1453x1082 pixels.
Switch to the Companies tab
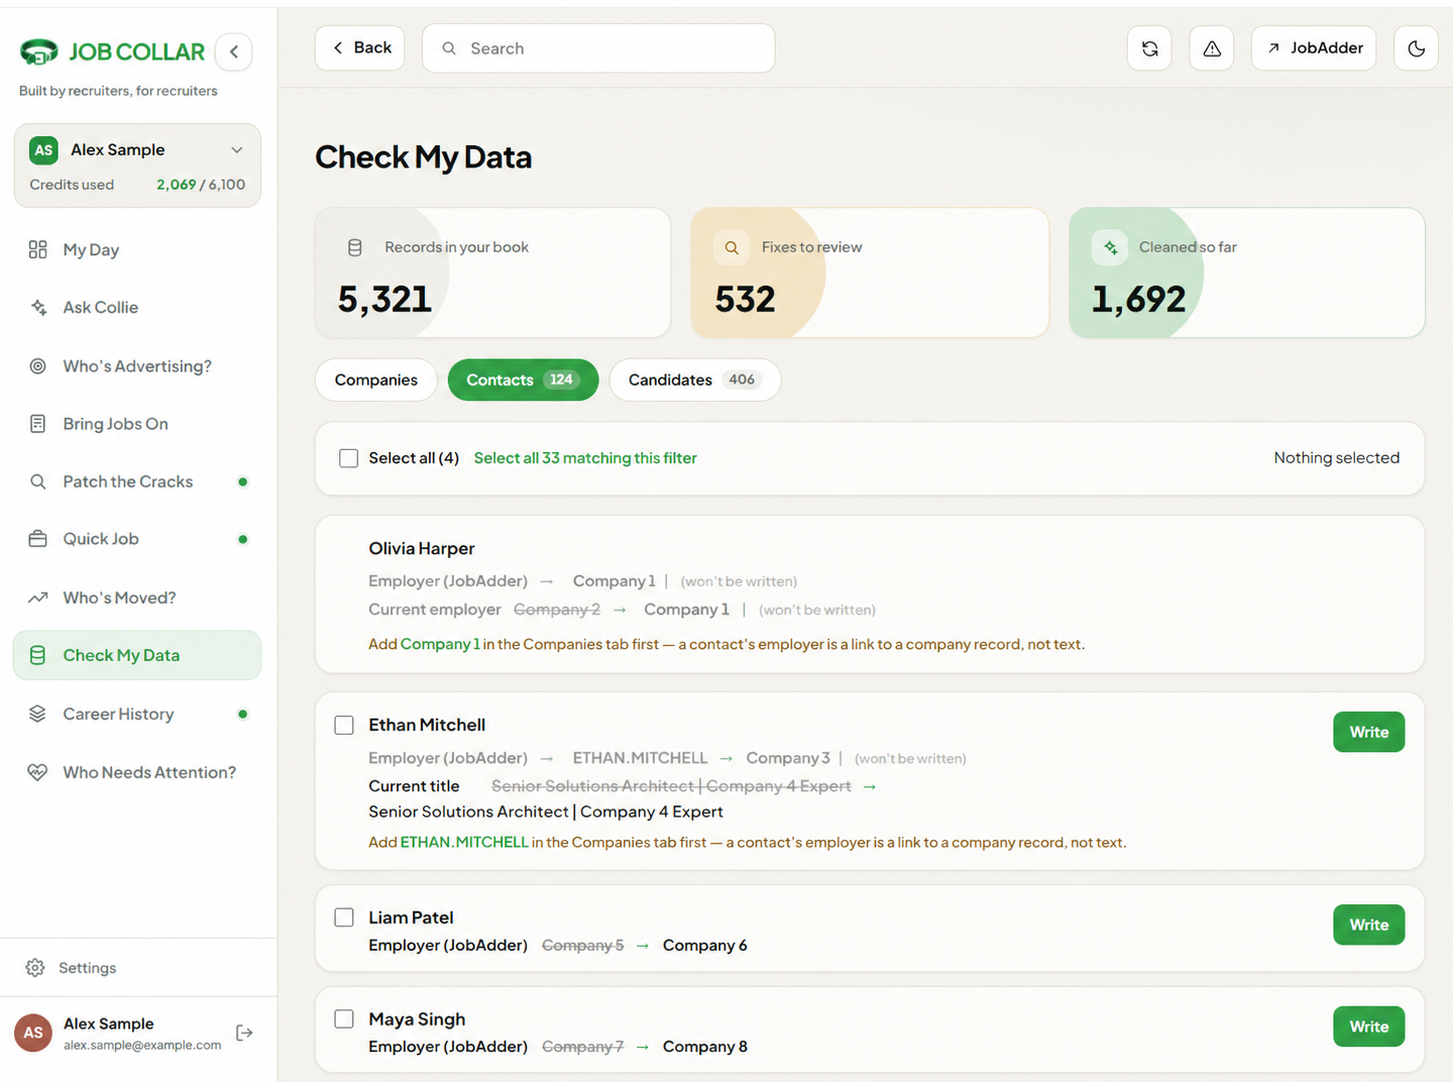[376, 380]
